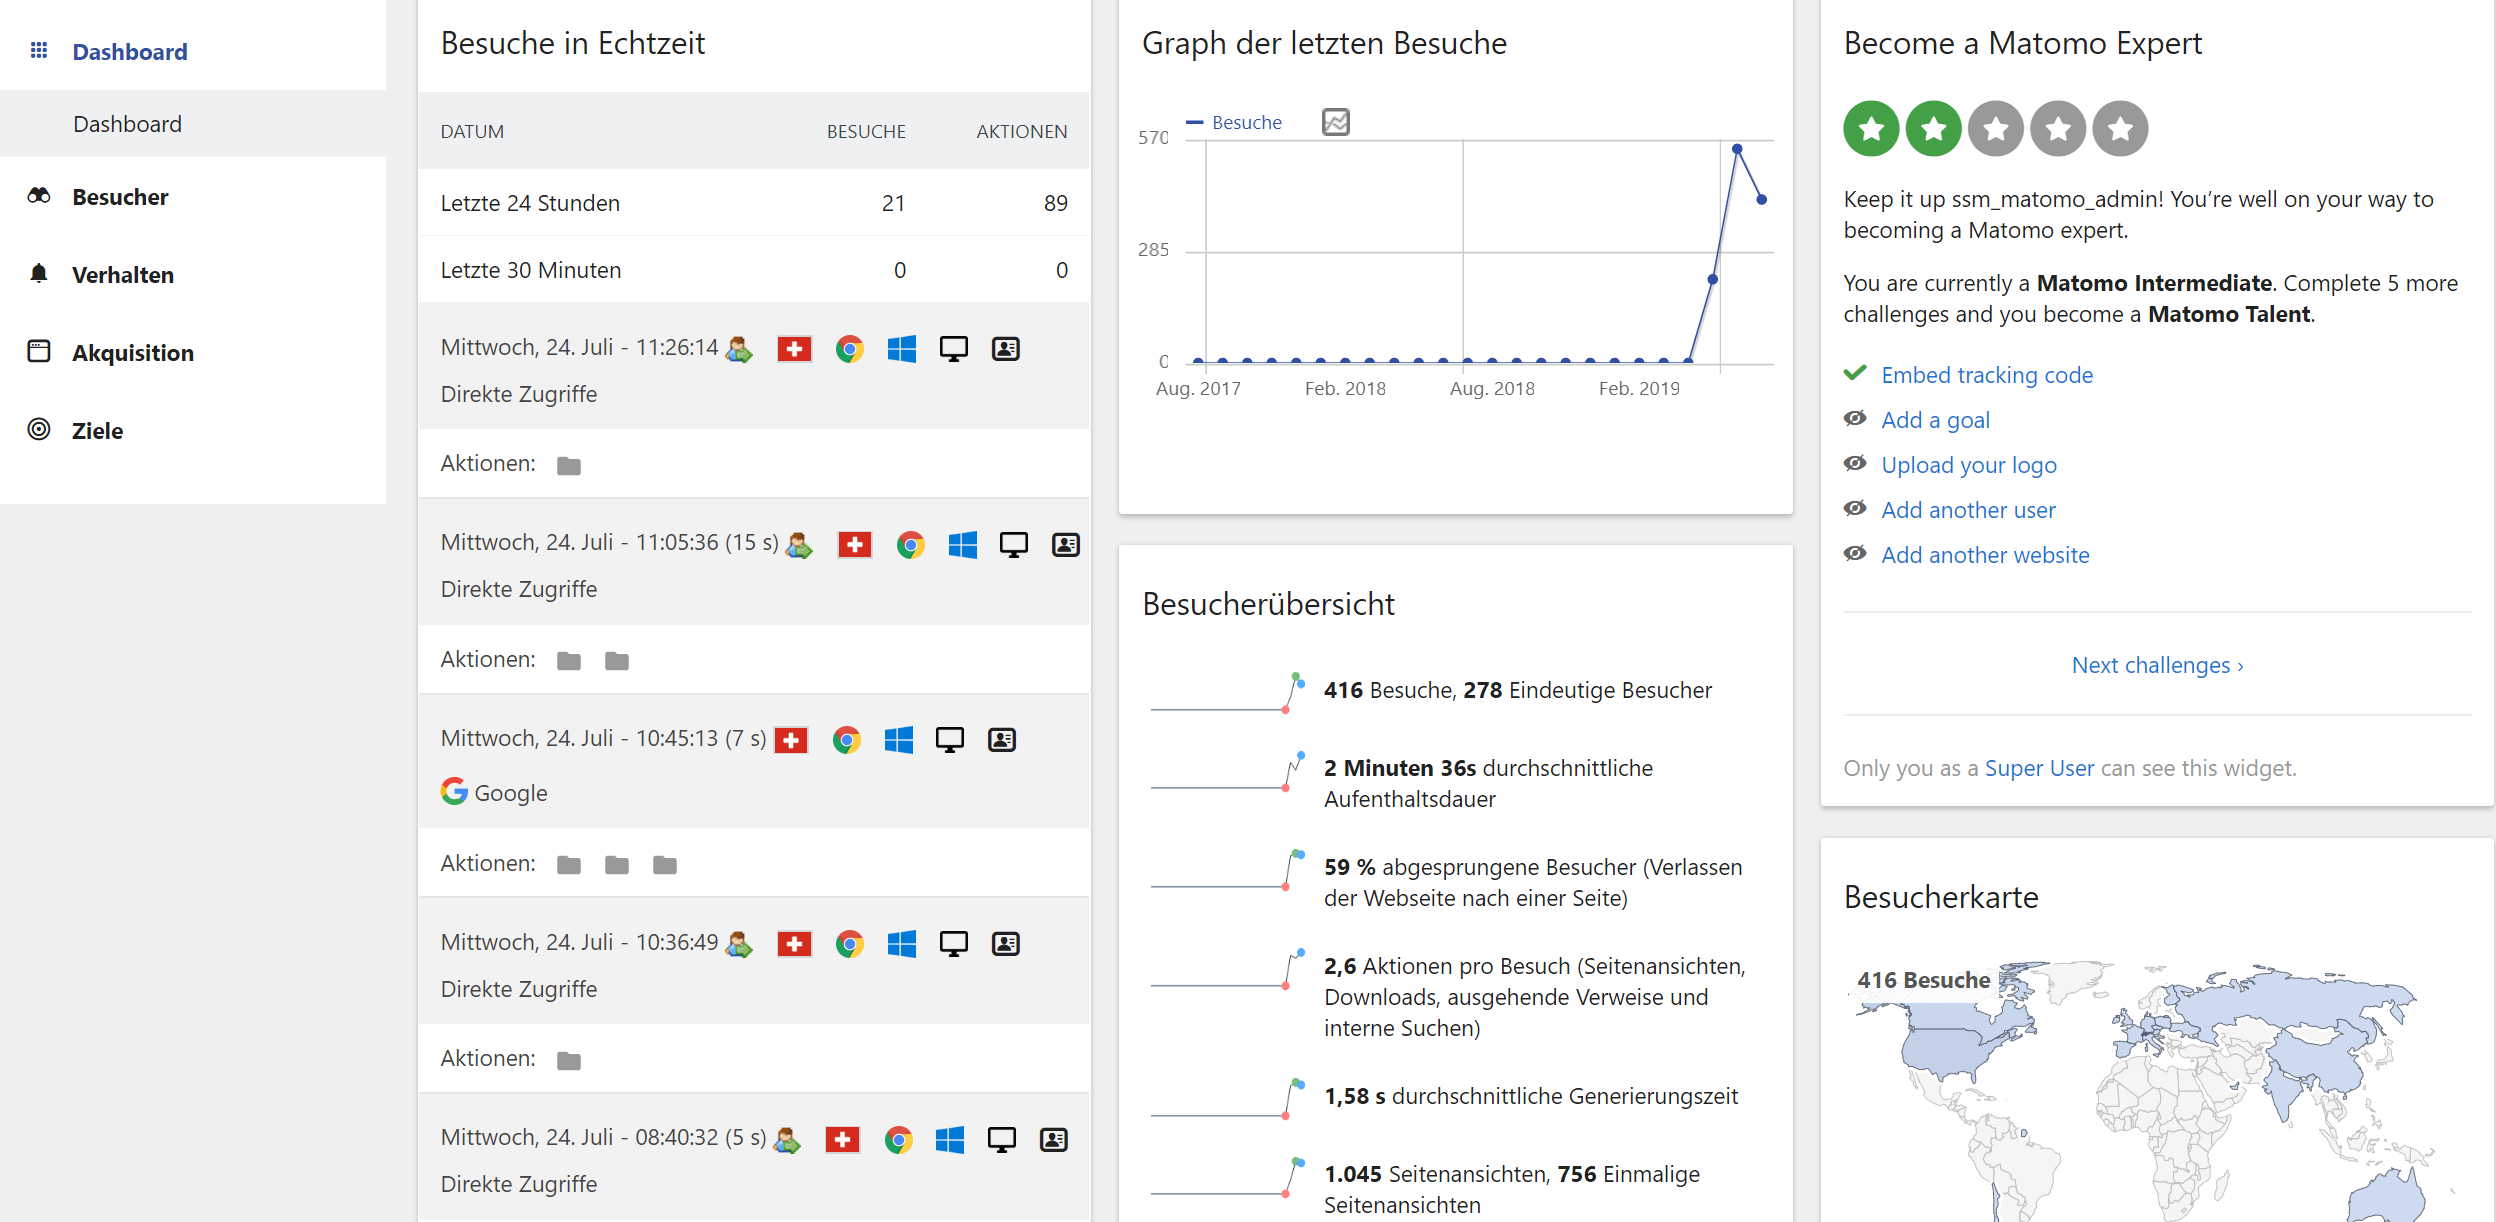
Task: Click the Besucherübersicht widget title
Action: 1268,604
